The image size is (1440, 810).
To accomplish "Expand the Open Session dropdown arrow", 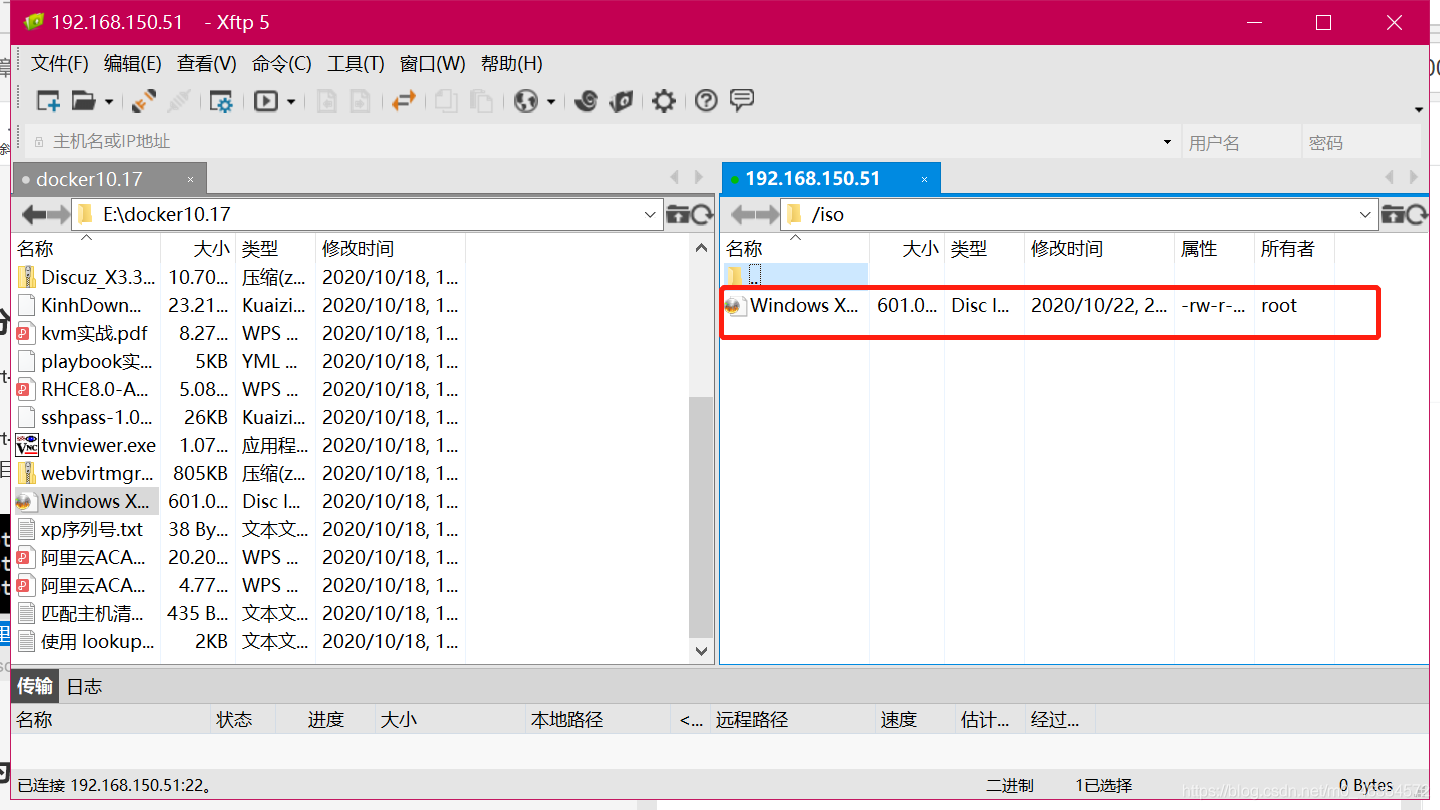I will [x=108, y=102].
